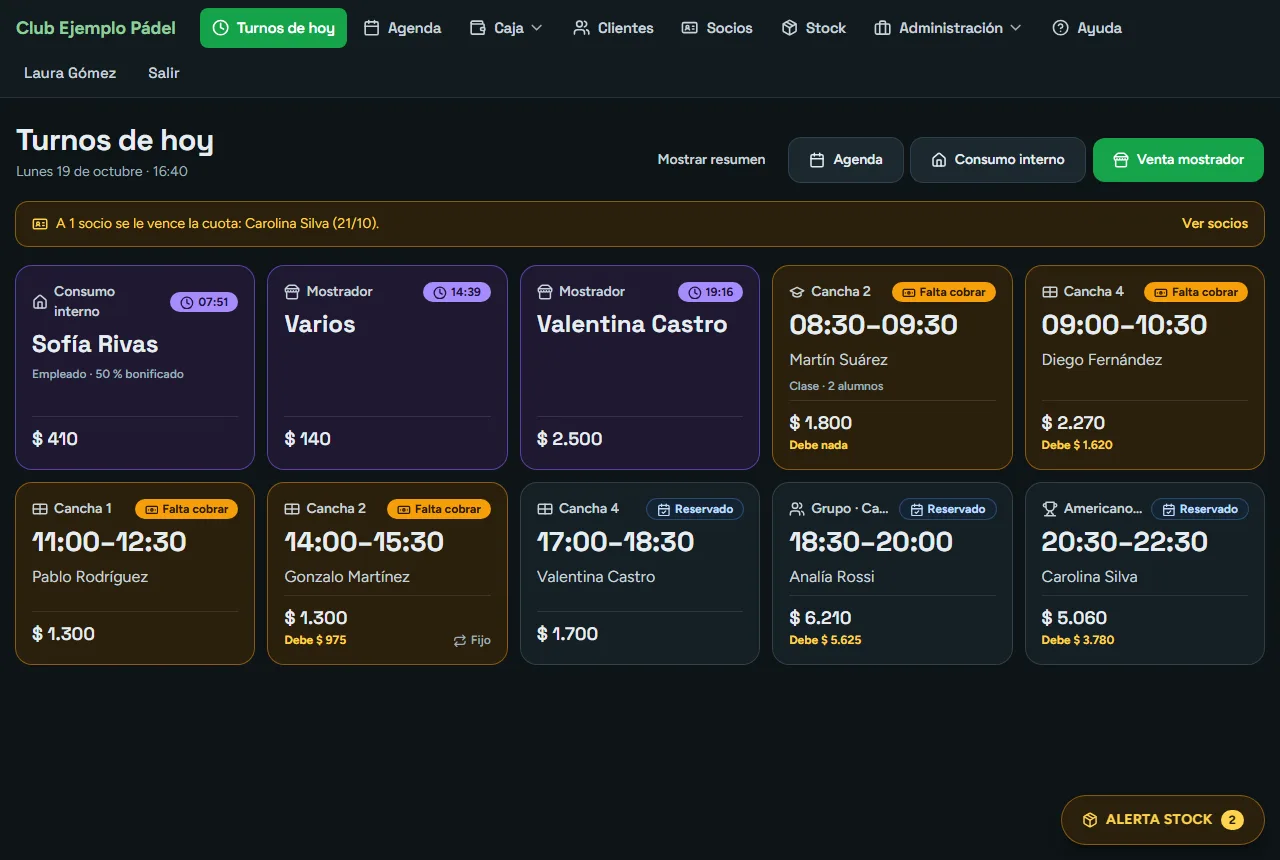Click the group icon on Analía Rossi card

[x=797, y=509]
